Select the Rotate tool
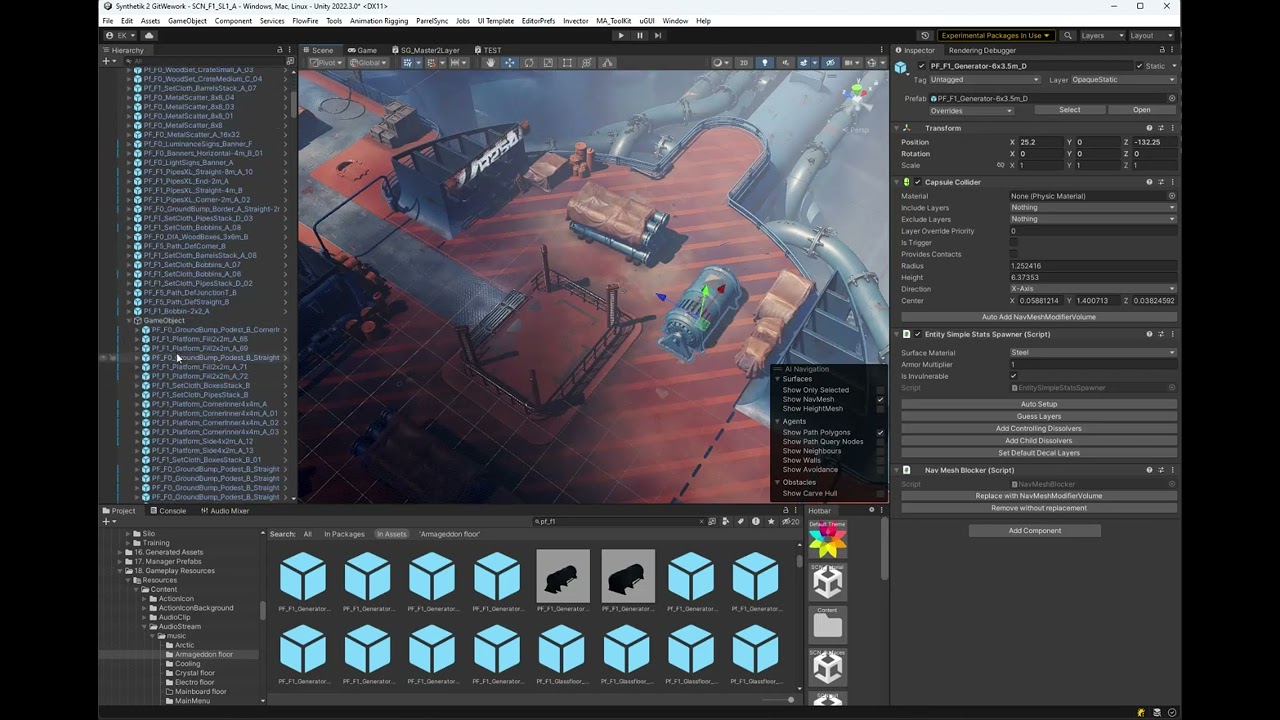Screen dimensions: 1280x720 (529, 63)
